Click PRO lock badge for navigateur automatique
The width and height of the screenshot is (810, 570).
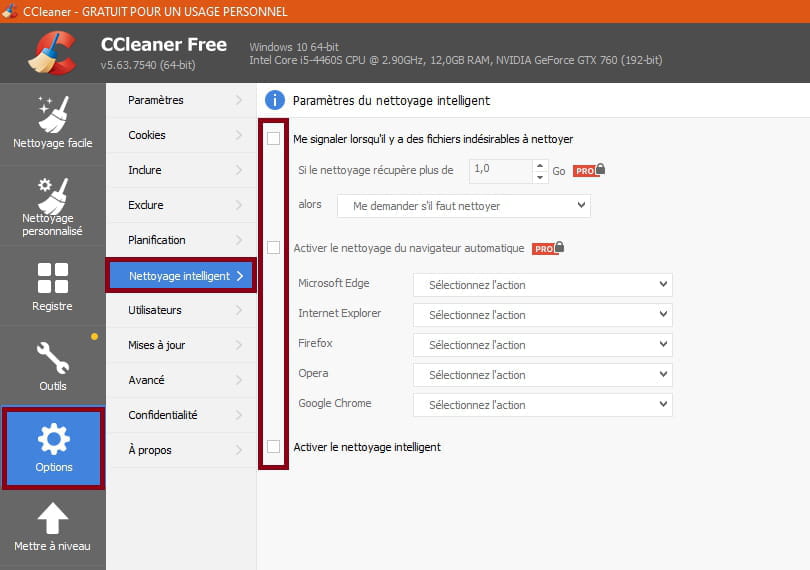click(548, 248)
